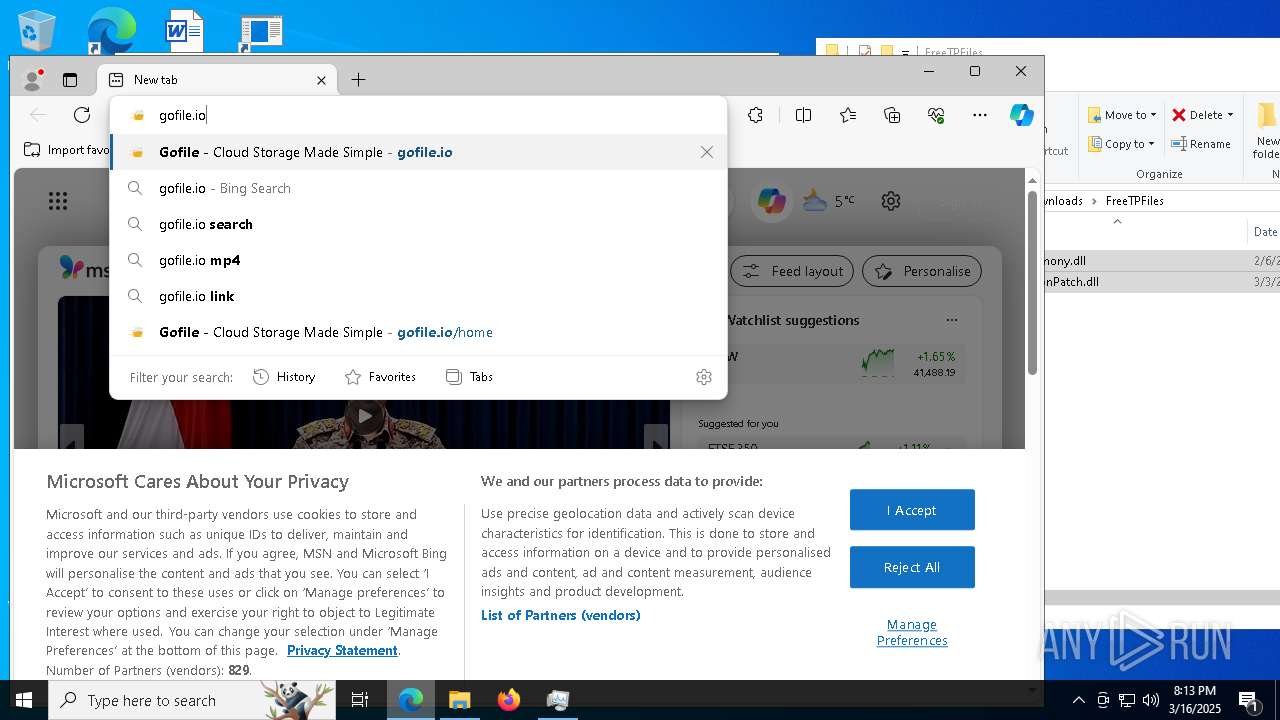Reject all cookies
Screen dimensions: 1280x720
click(x=912, y=567)
